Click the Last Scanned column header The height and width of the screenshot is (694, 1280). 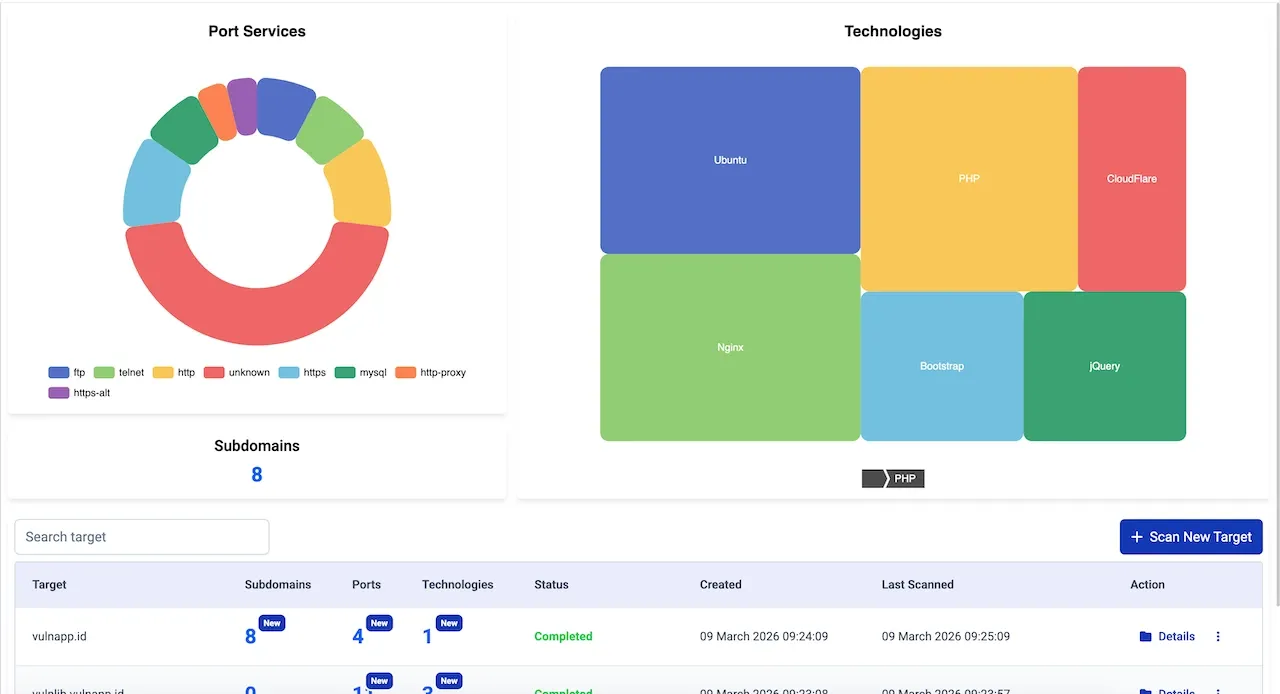tap(917, 585)
